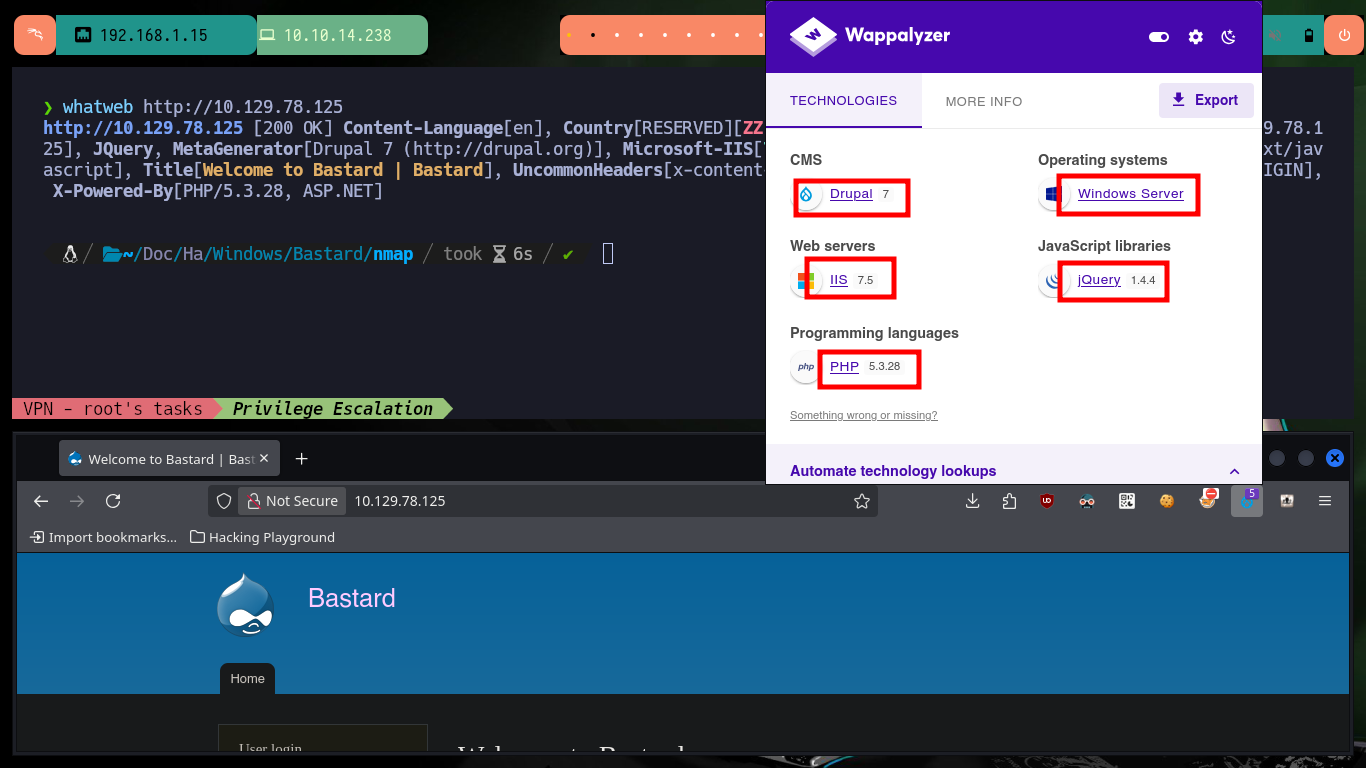Screen dimensions: 1366x768
Task: Open the extension icon with red blocked badge
Action: [x=1208, y=499]
